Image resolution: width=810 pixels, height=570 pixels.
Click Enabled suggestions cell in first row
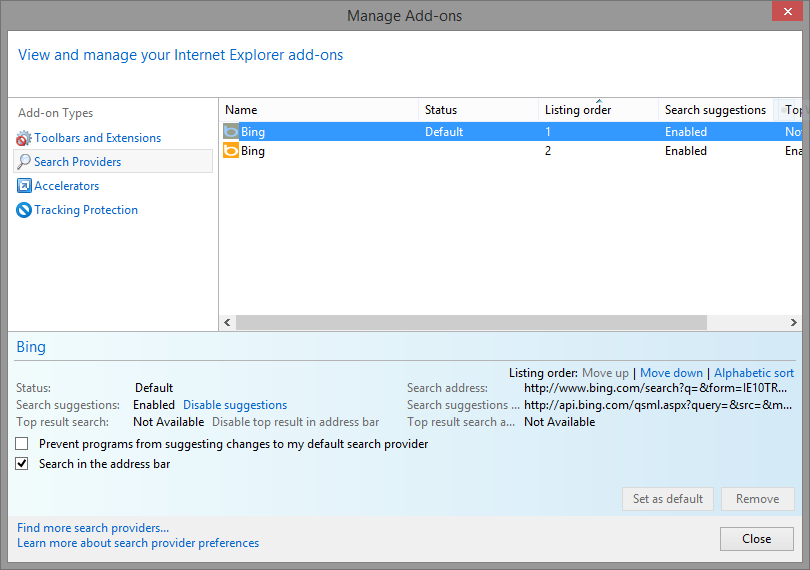point(686,132)
